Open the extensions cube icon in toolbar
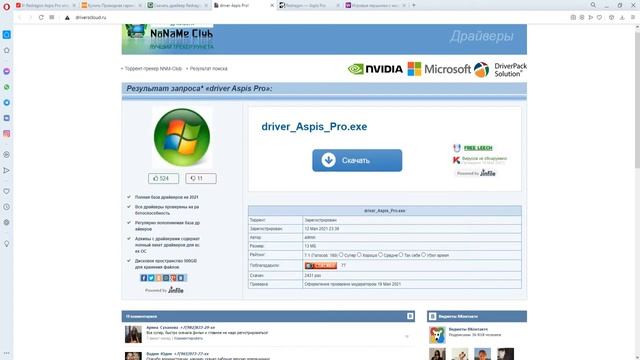Screen dimensions: 640x360 (611, 18)
